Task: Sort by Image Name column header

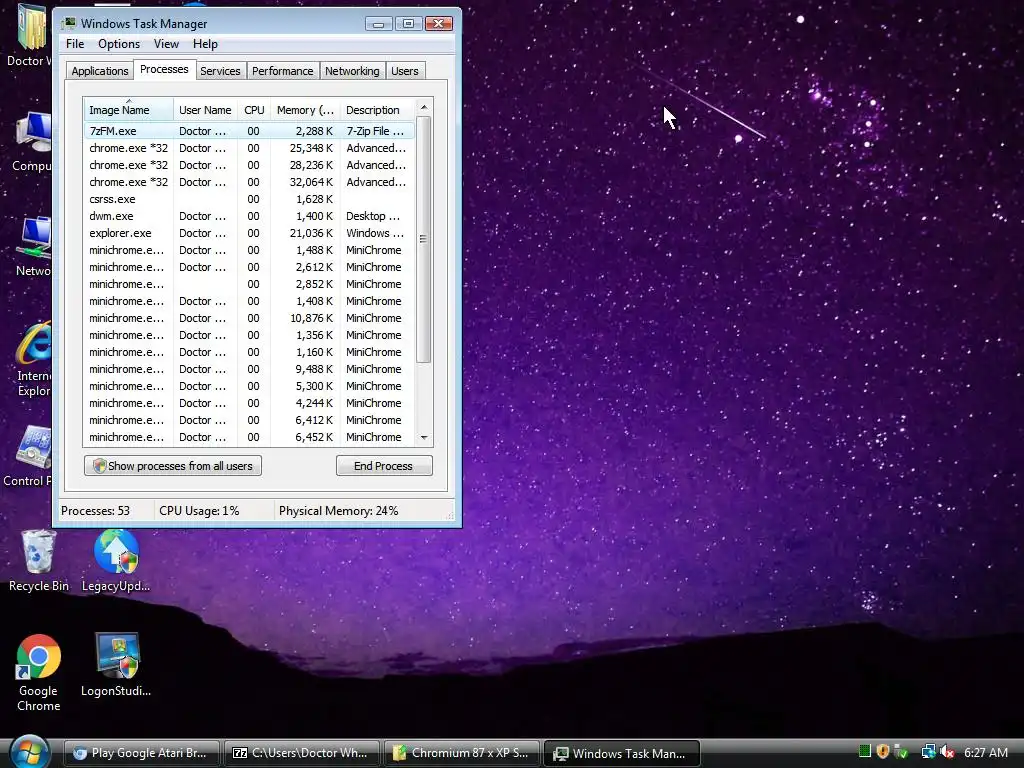Action: 128,110
